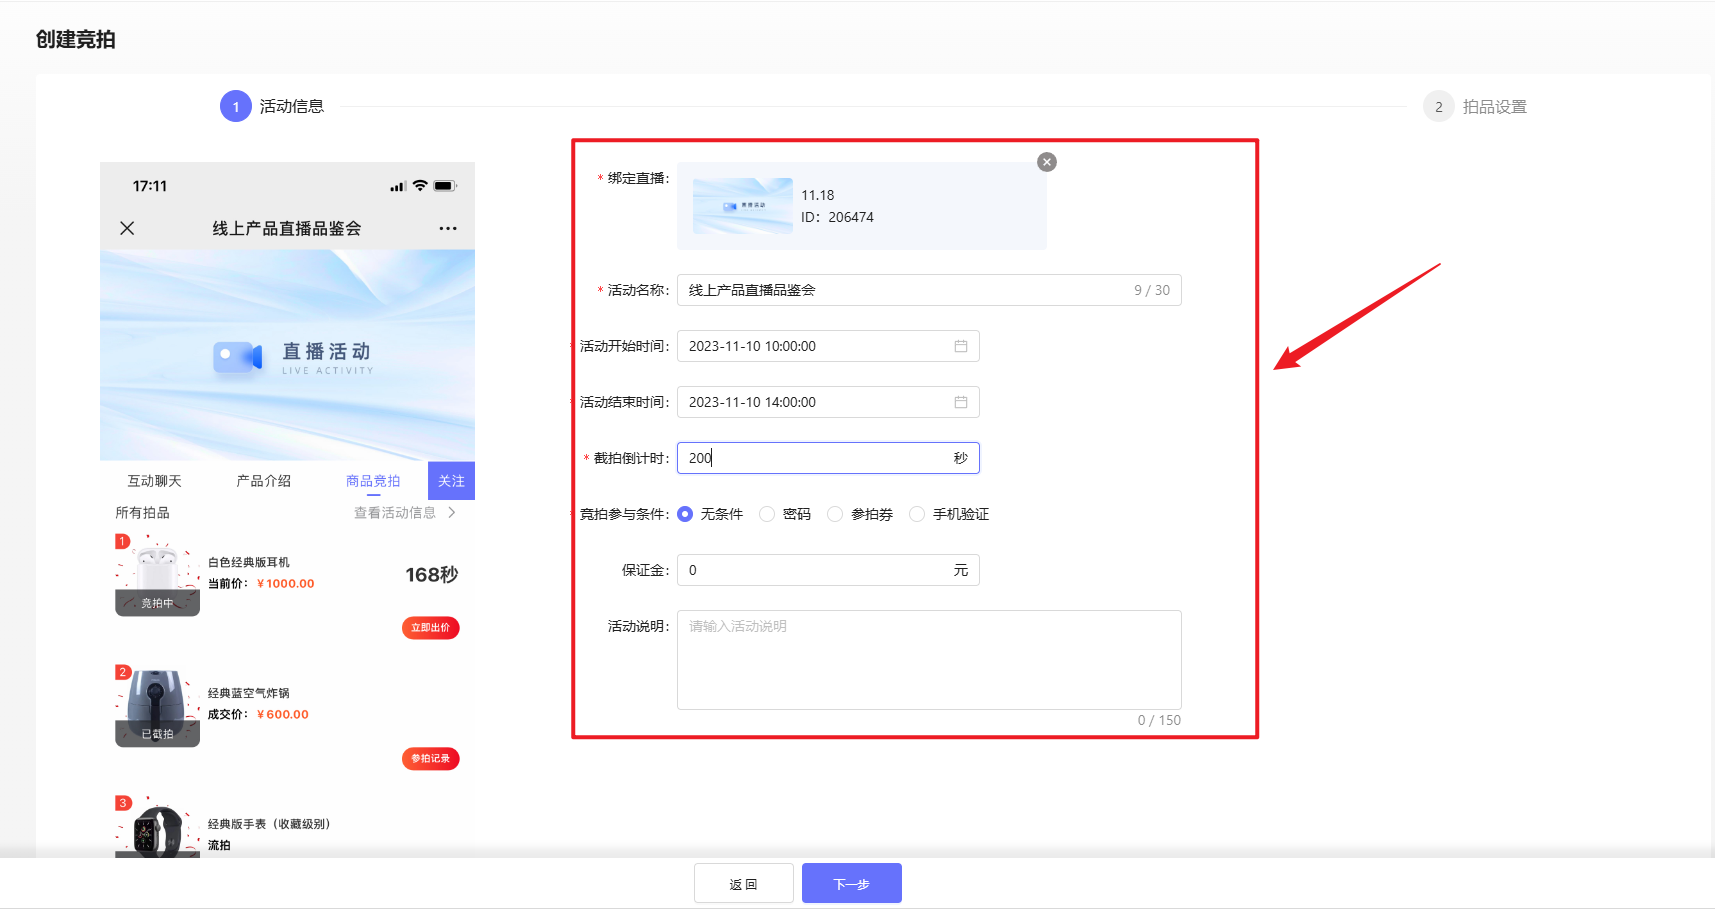Open the three-dot menu in phone preview
The height and width of the screenshot is (909, 1715).
[447, 228]
